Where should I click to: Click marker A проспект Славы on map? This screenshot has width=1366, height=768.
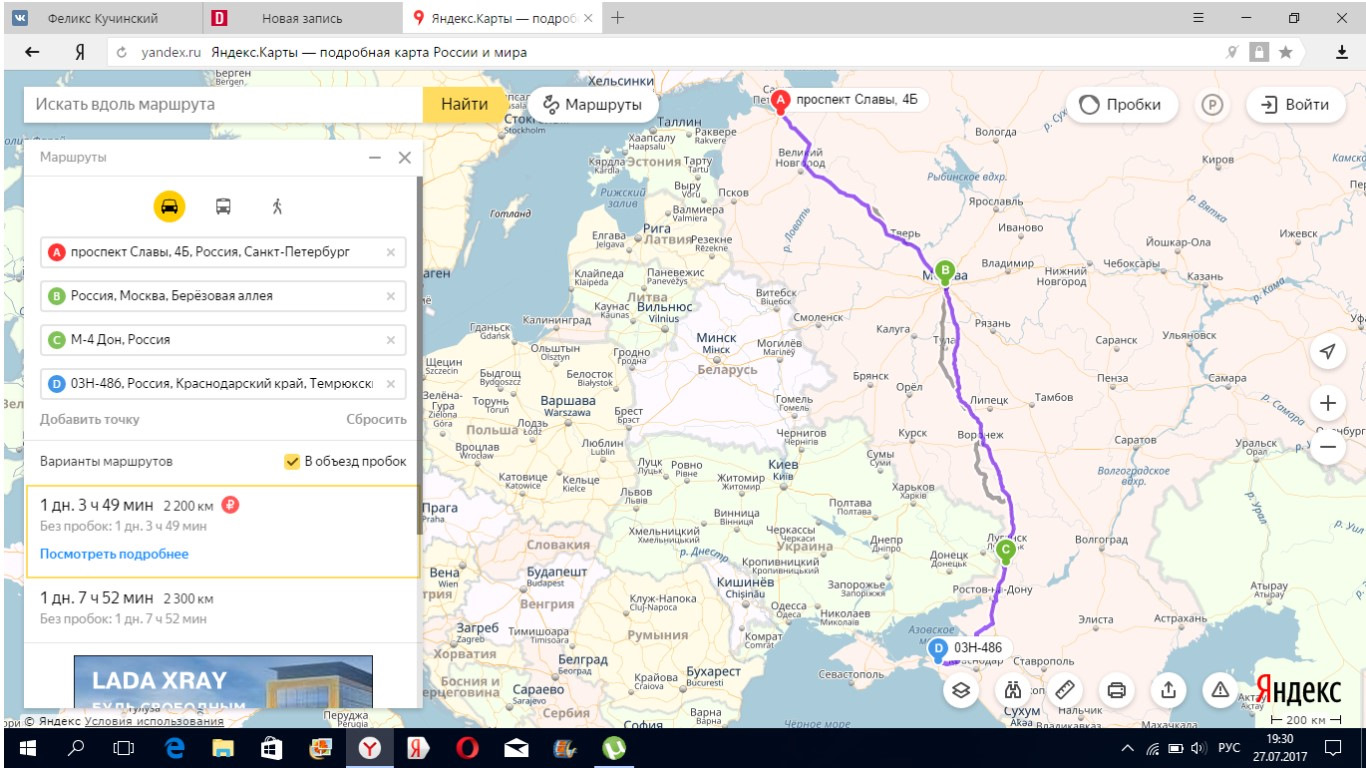pyautogui.click(x=781, y=100)
